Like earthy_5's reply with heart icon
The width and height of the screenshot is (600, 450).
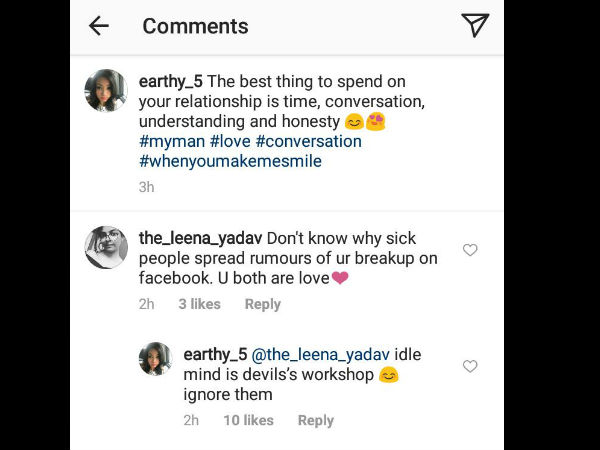pyautogui.click(x=470, y=367)
